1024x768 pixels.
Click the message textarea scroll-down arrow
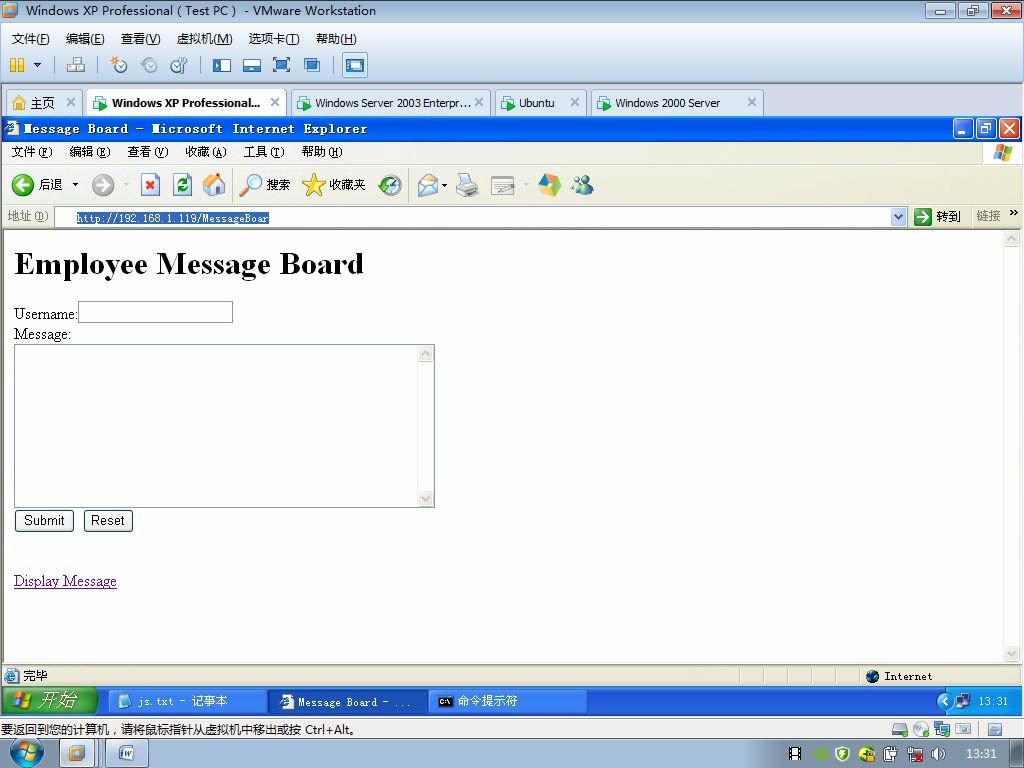[x=425, y=499]
